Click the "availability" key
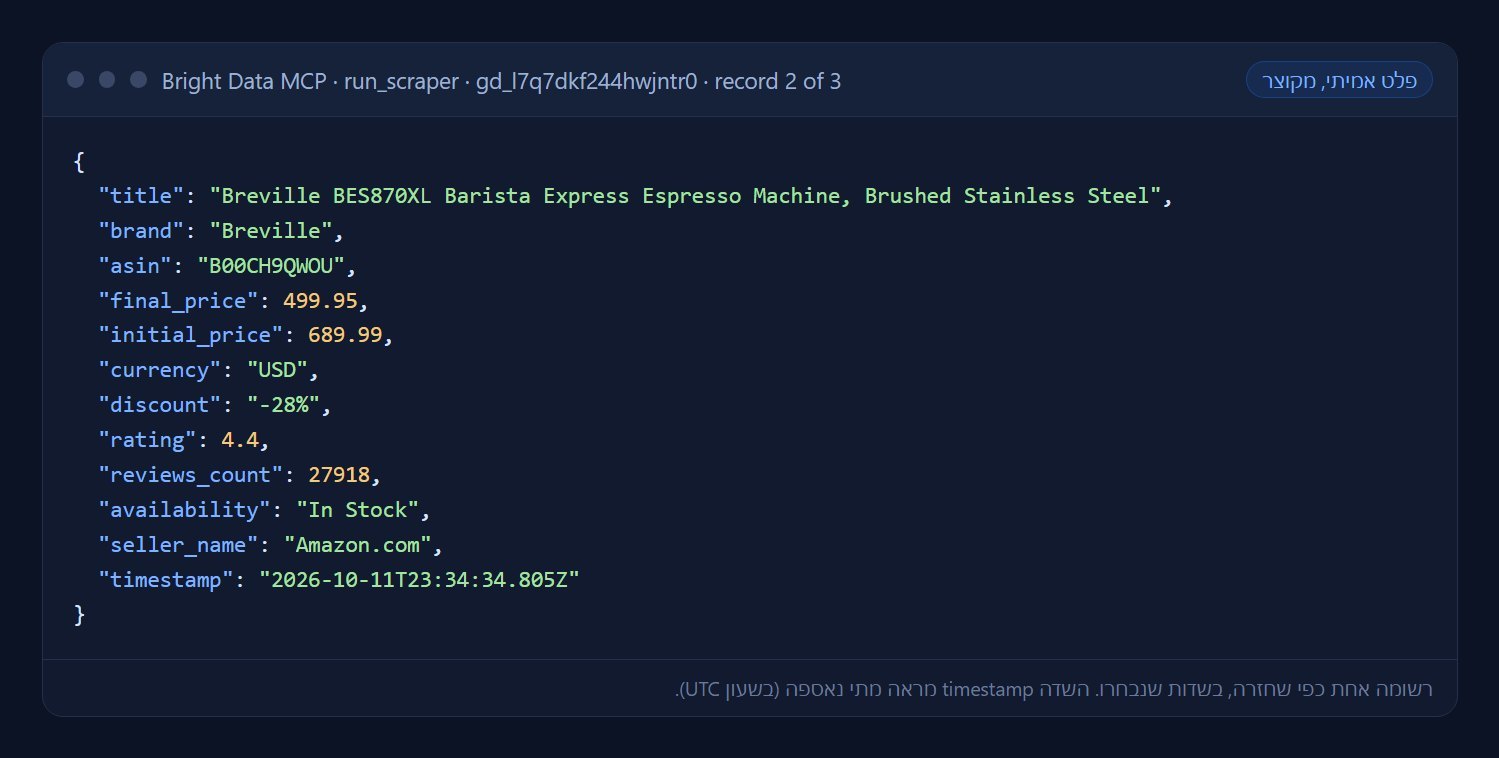This screenshot has width=1499, height=758. point(185,510)
